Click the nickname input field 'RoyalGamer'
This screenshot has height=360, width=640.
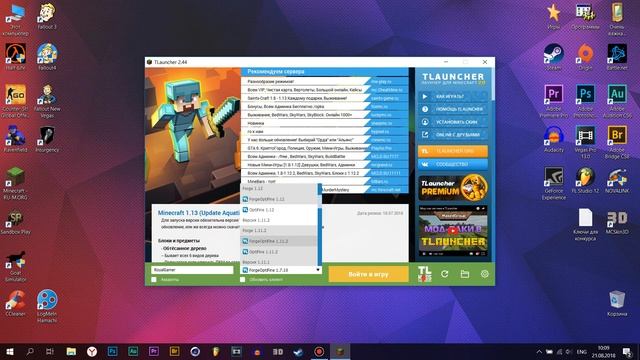[192, 270]
